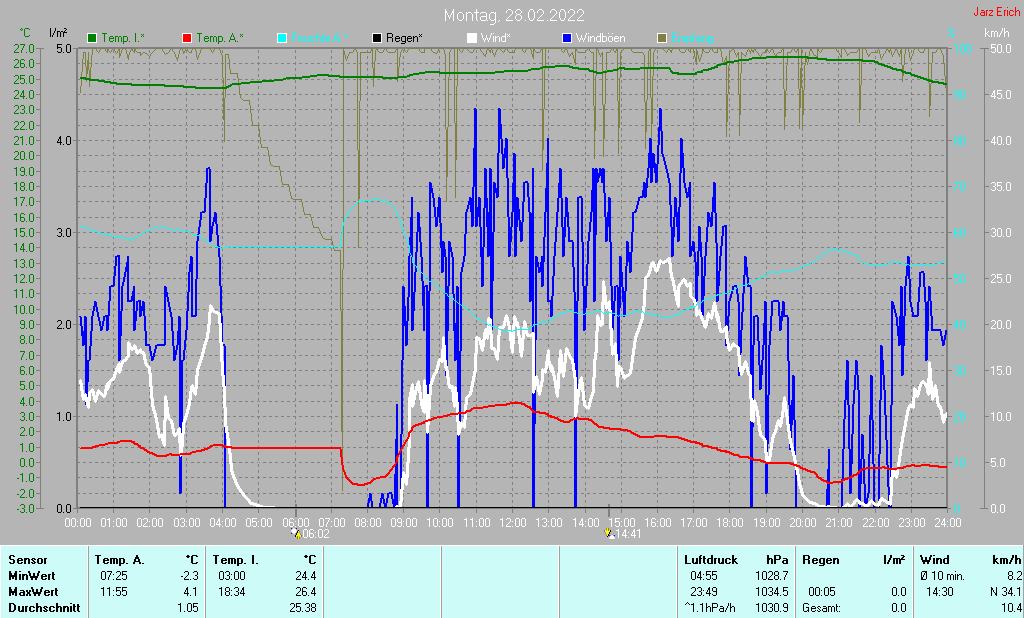Screen dimensions: 1024x618
Task: Click the Temp. A. minimum time '07:25'
Action: [x=114, y=576]
